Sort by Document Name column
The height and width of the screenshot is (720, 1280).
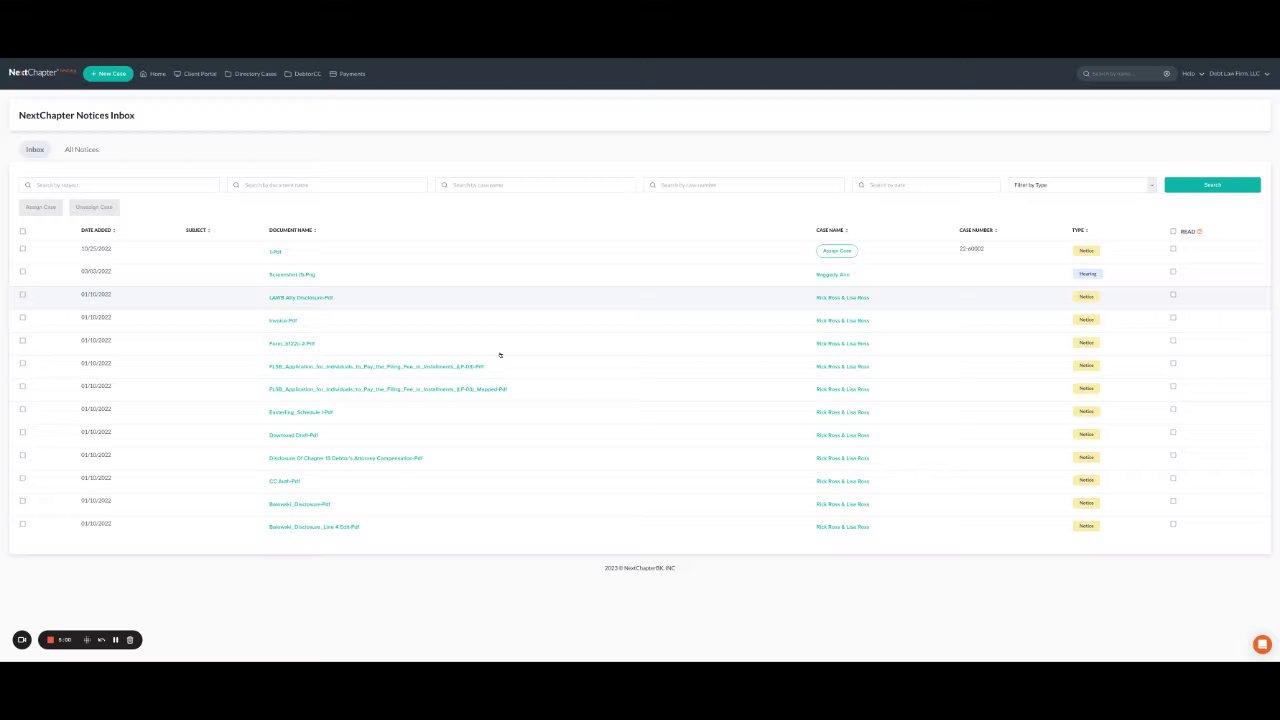click(x=292, y=230)
